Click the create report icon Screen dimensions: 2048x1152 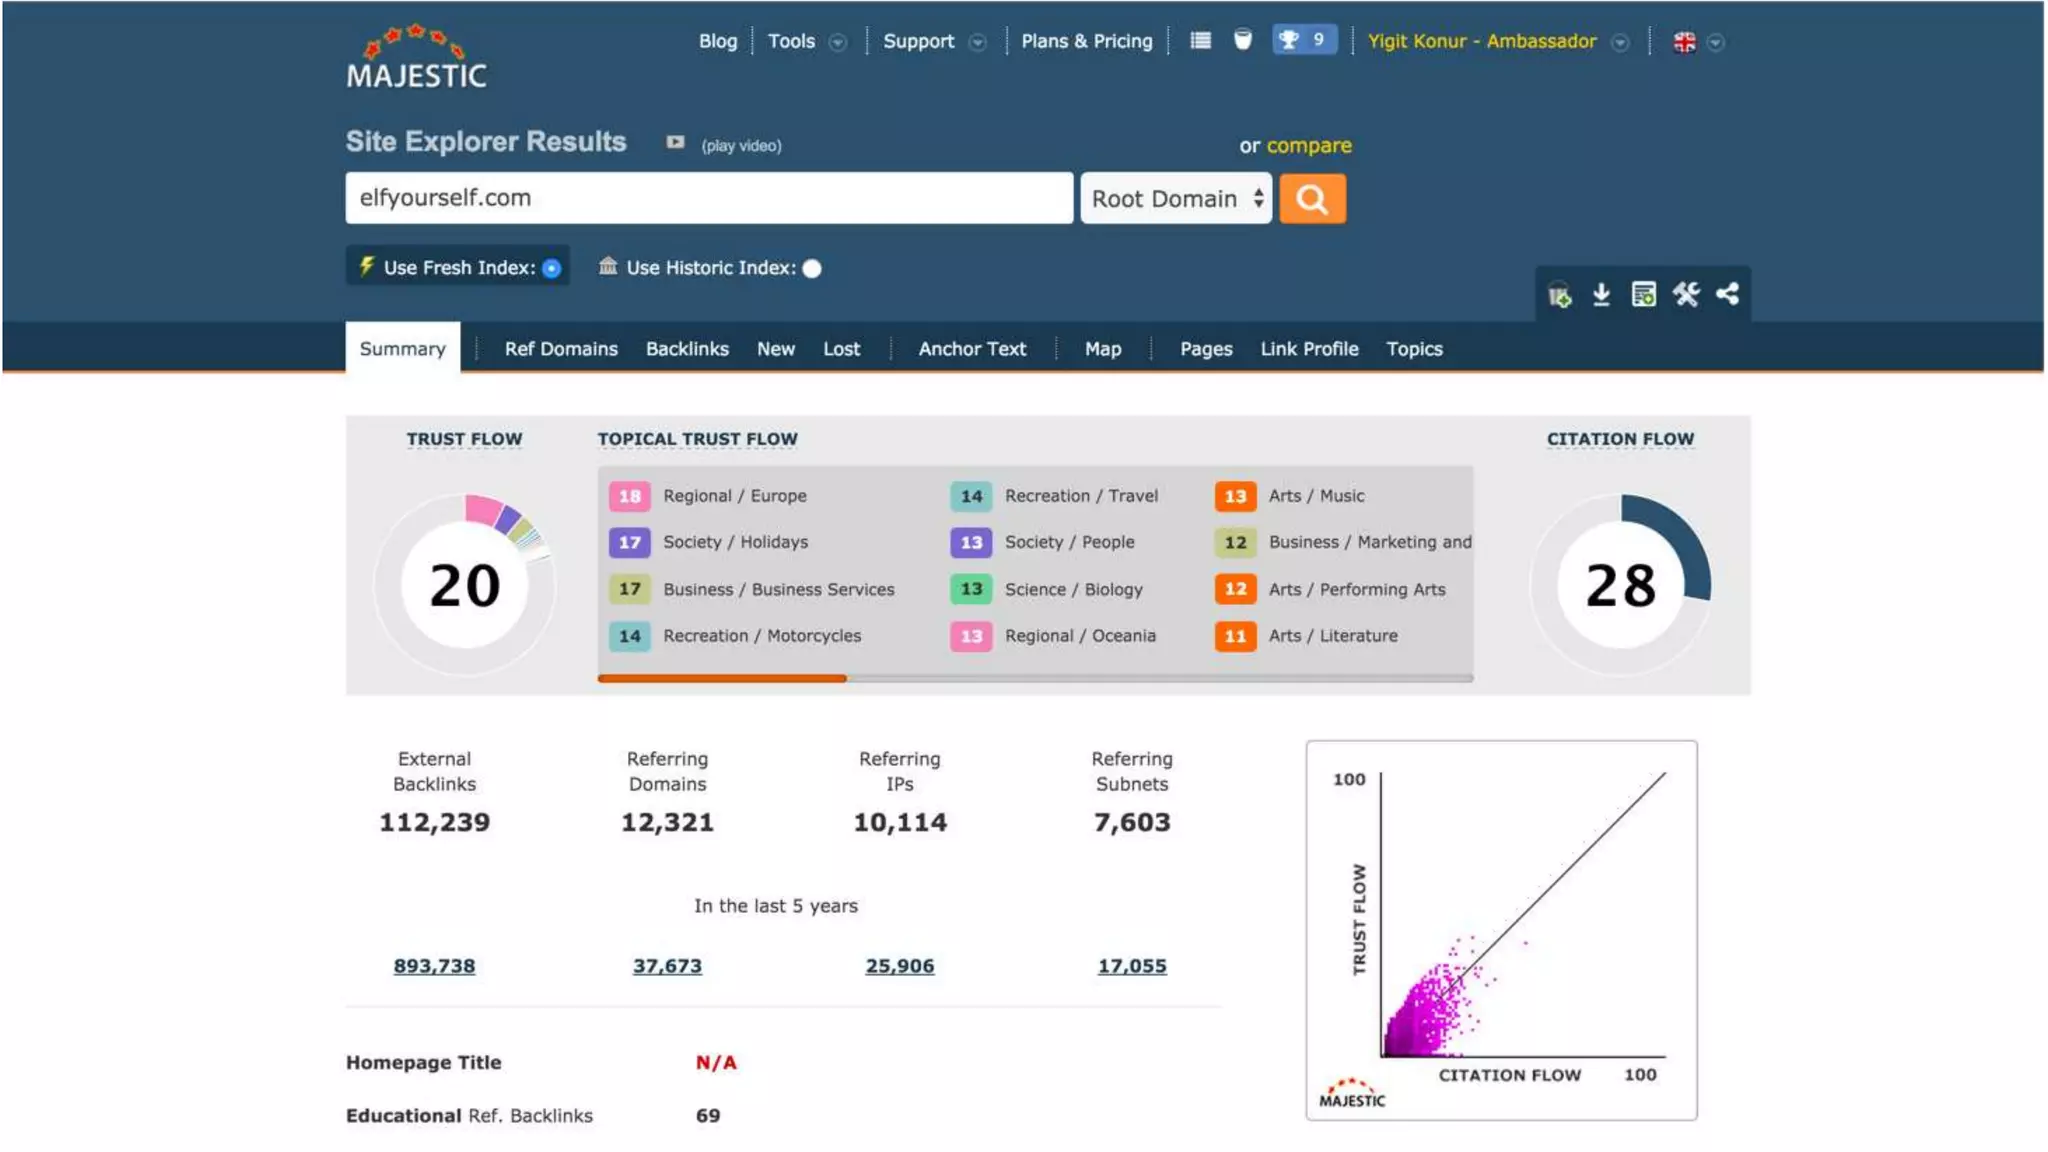point(1643,295)
